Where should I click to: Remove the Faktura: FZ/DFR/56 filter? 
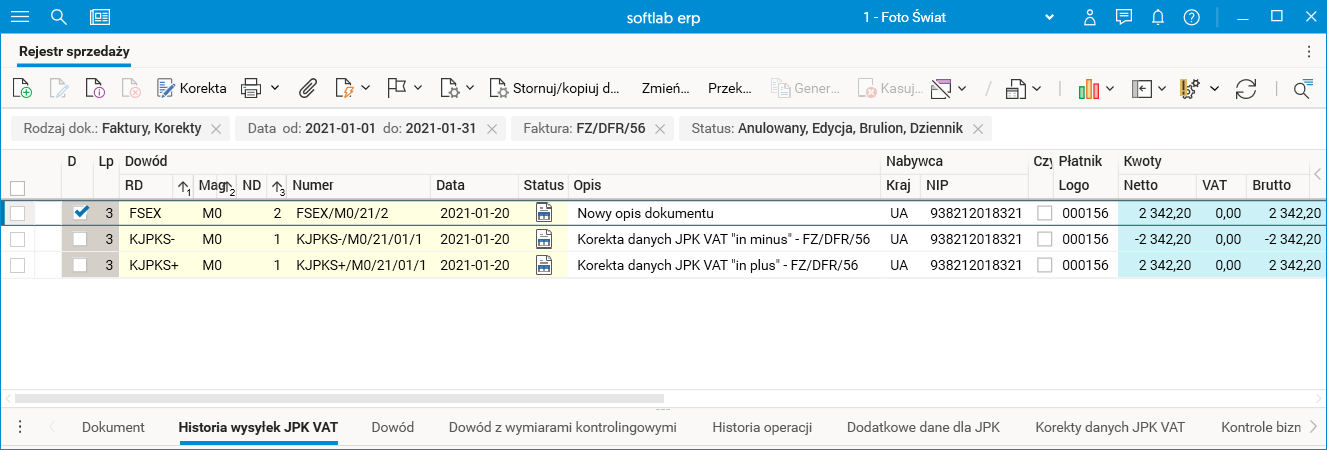point(659,129)
